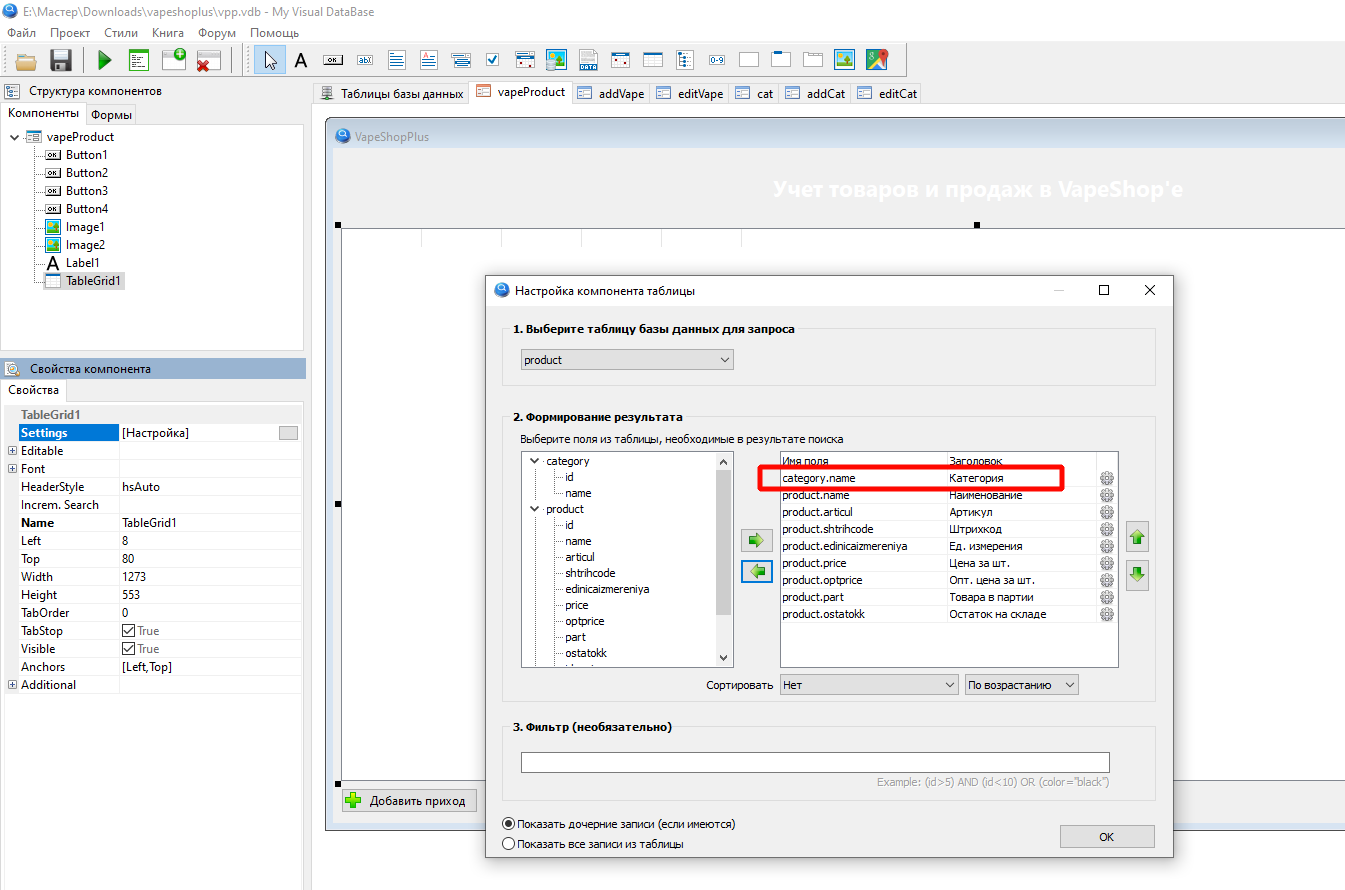The image size is (1345, 890).
Task: Open the Формы tab in structure panel
Action: pos(112,115)
